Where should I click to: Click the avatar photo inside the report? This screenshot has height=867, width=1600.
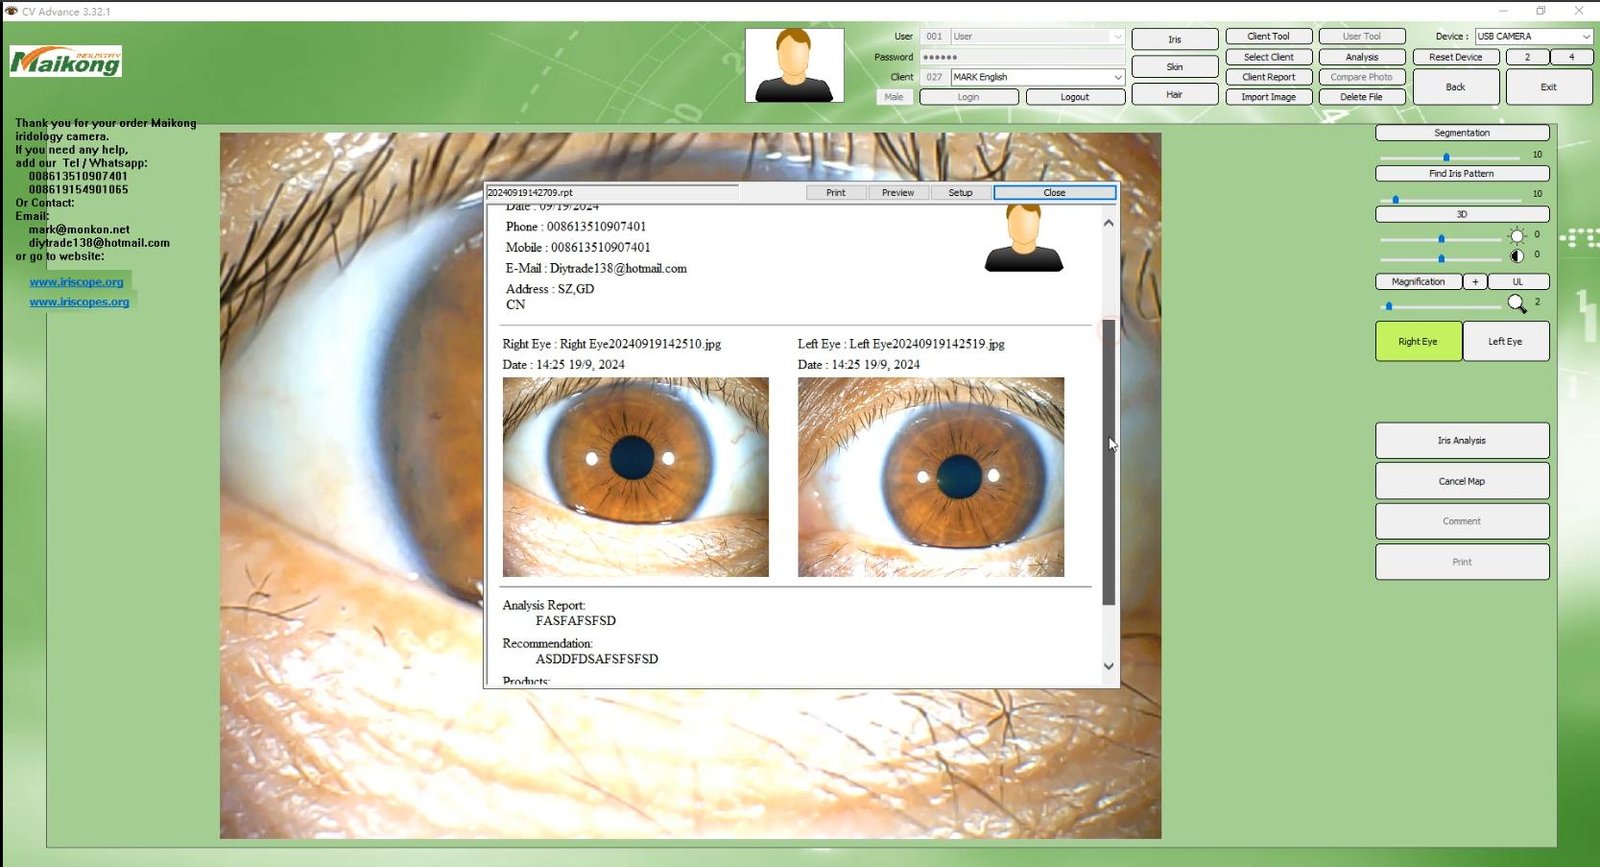[x=1023, y=238]
